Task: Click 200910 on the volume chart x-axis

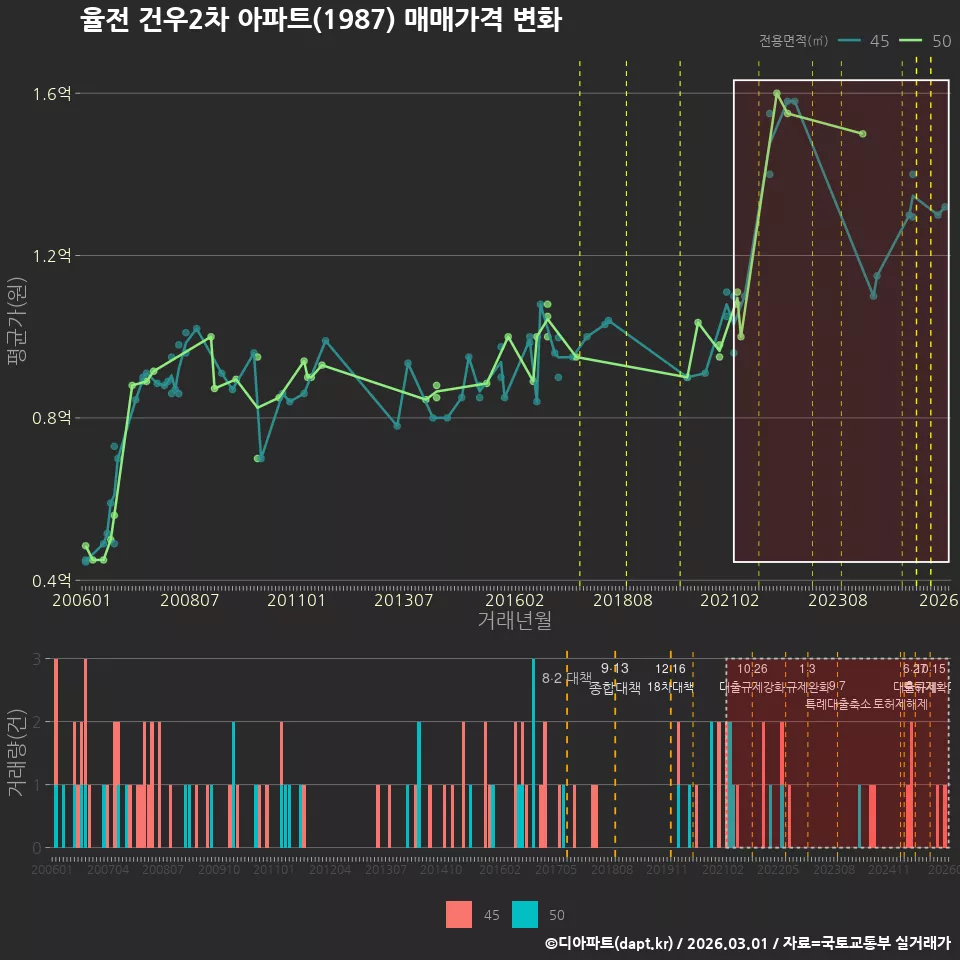Action: coord(219,869)
